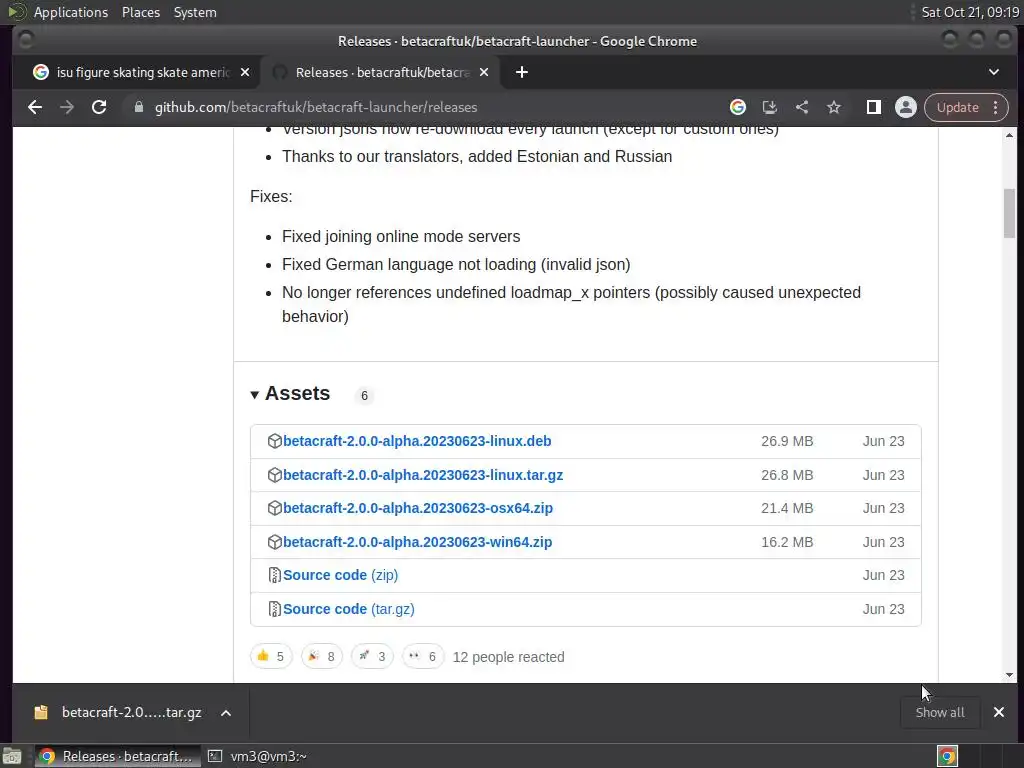Click the forward navigation arrow
The height and width of the screenshot is (768, 1024).
click(x=67, y=107)
